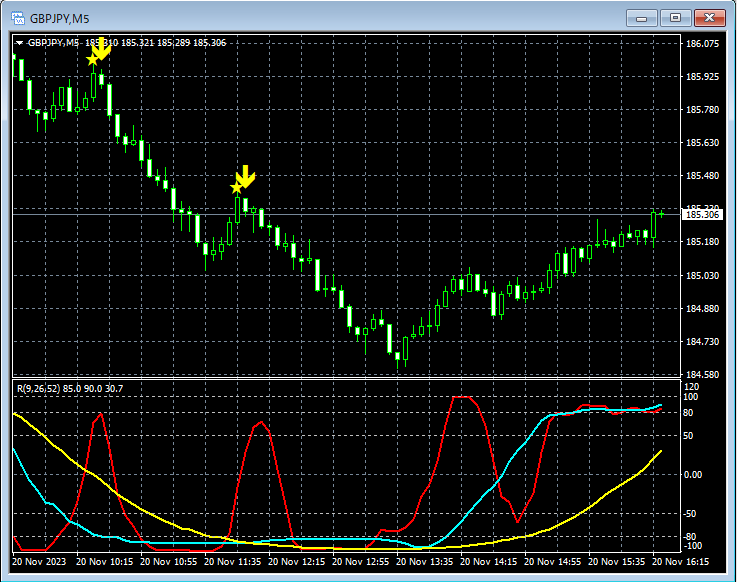Click indicator scale level 50
The width and height of the screenshot is (738, 582).
(x=688, y=436)
